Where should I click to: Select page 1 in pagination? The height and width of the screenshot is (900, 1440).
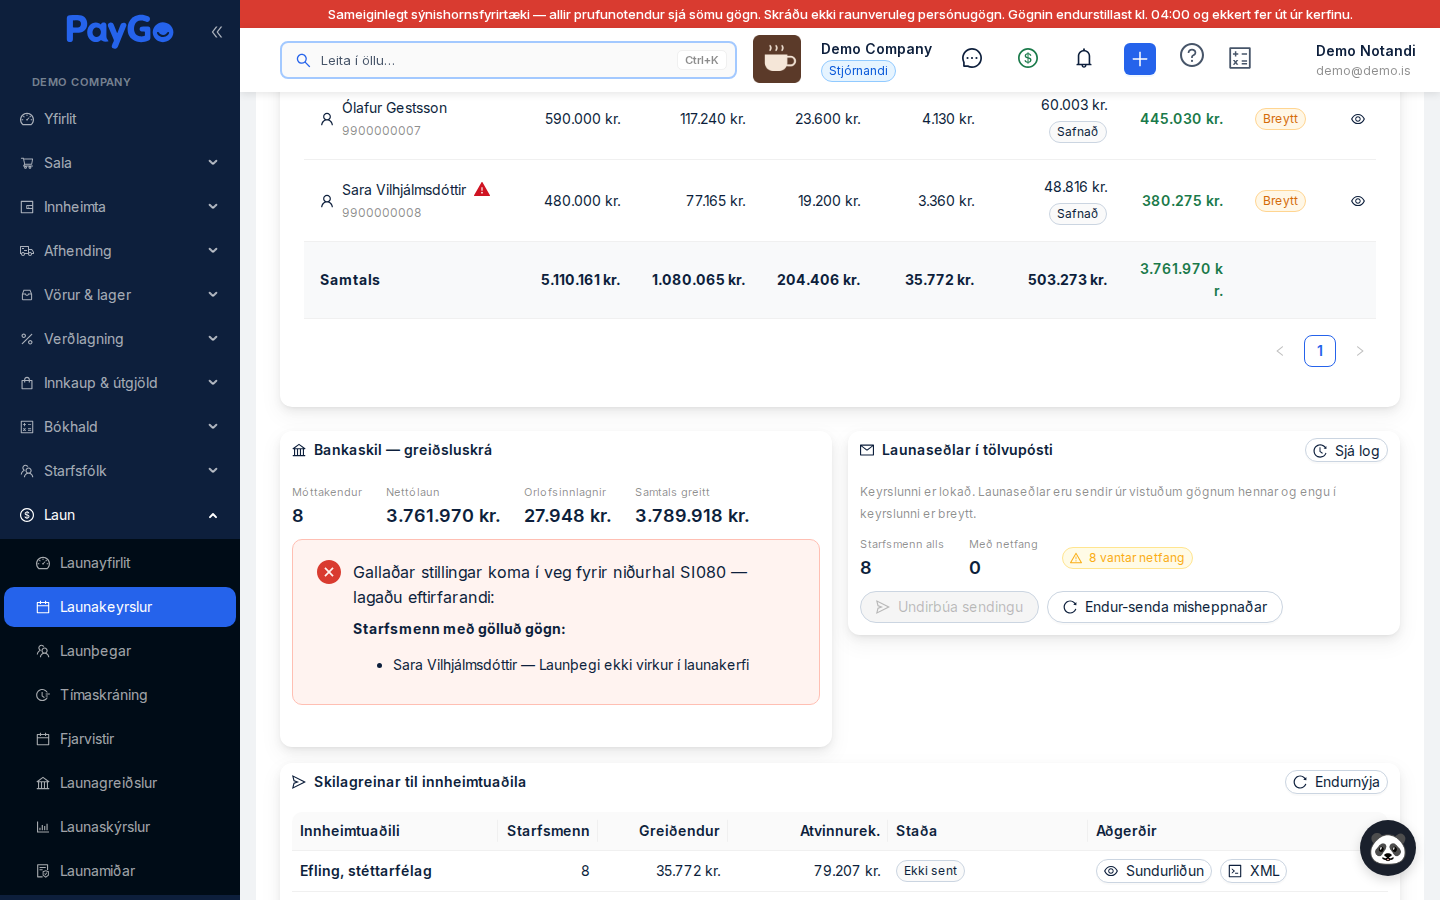click(1320, 351)
